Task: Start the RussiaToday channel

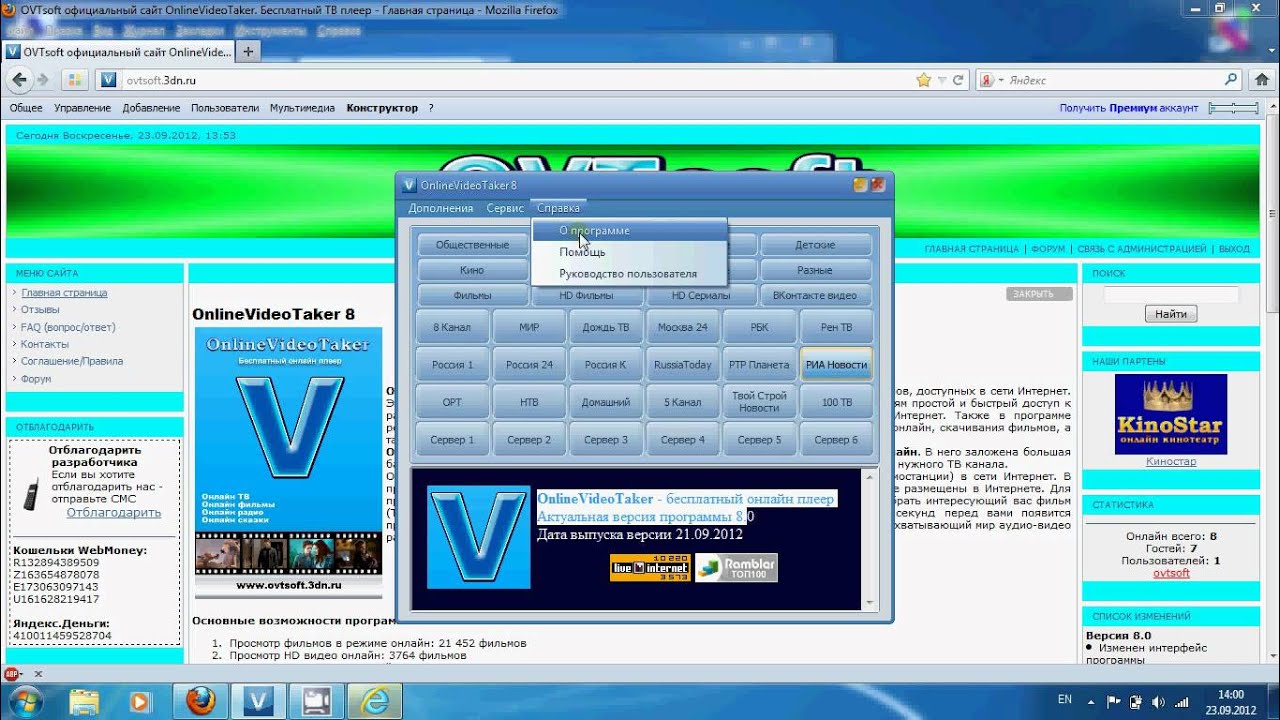Action: [x=683, y=365]
